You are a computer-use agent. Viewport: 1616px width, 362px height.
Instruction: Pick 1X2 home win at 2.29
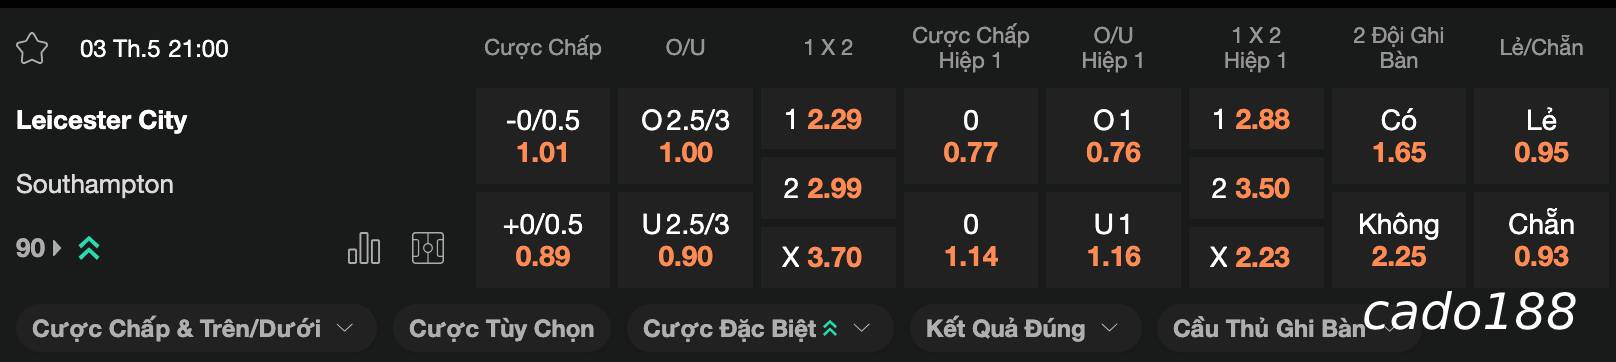click(x=828, y=119)
